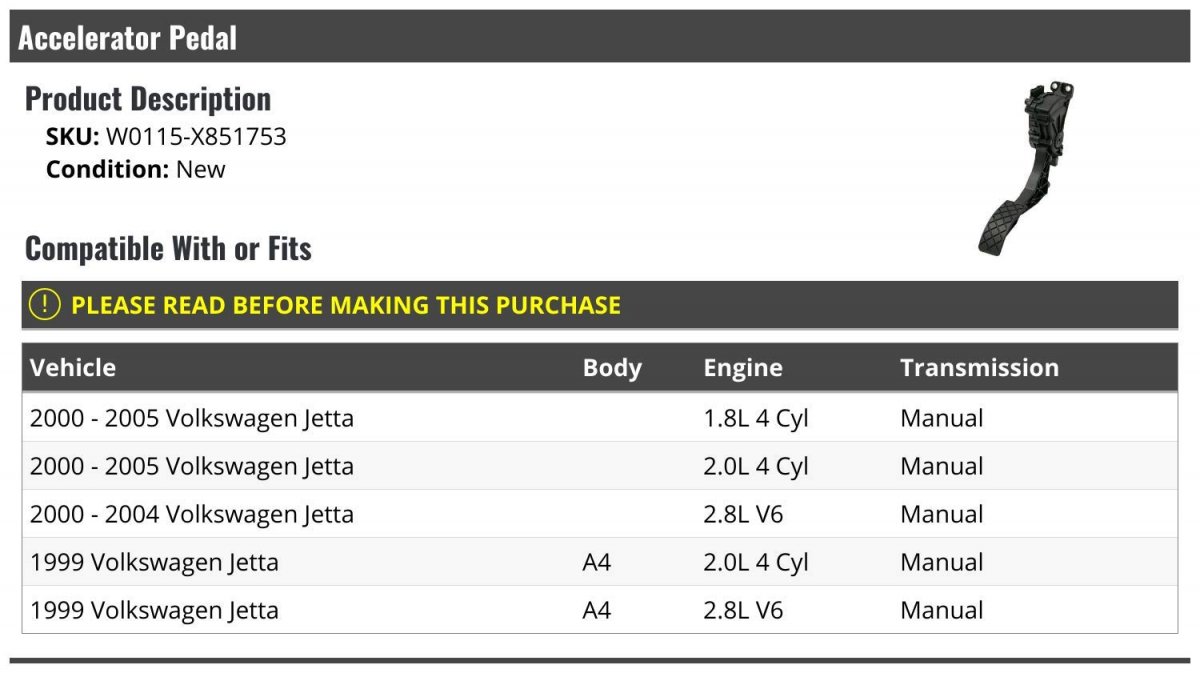Image resolution: width=1200 pixels, height=673 pixels.
Task: Click the Compatible With or Fits heading
Action: tap(168, 248)
